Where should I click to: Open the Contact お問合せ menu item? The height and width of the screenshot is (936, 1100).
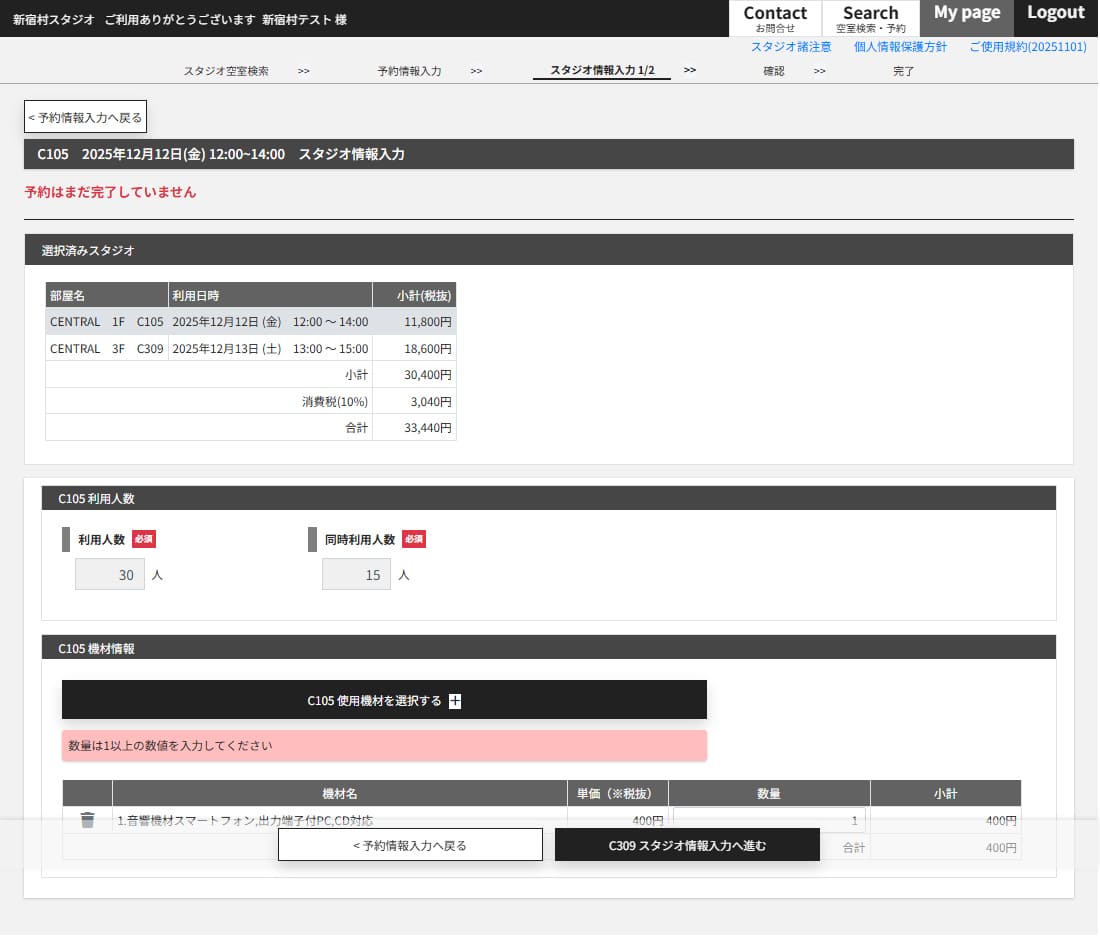(x=775, y=18)
